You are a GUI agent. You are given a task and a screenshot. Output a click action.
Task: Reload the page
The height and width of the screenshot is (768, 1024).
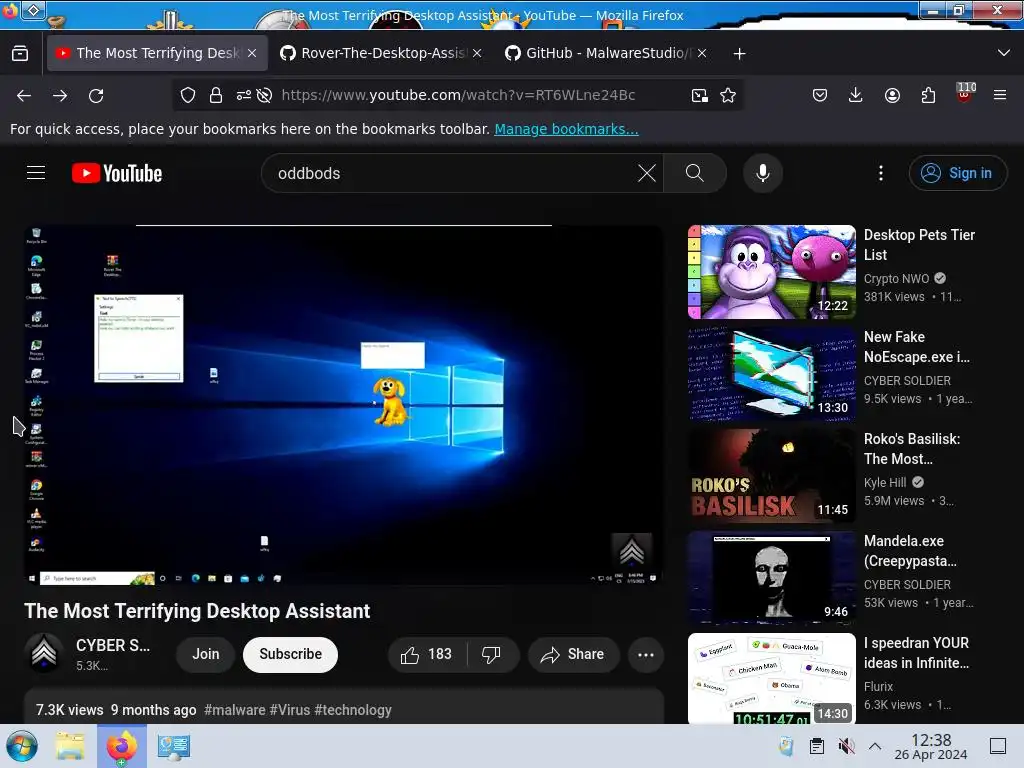pyautogui.click(x=96, y=95)
